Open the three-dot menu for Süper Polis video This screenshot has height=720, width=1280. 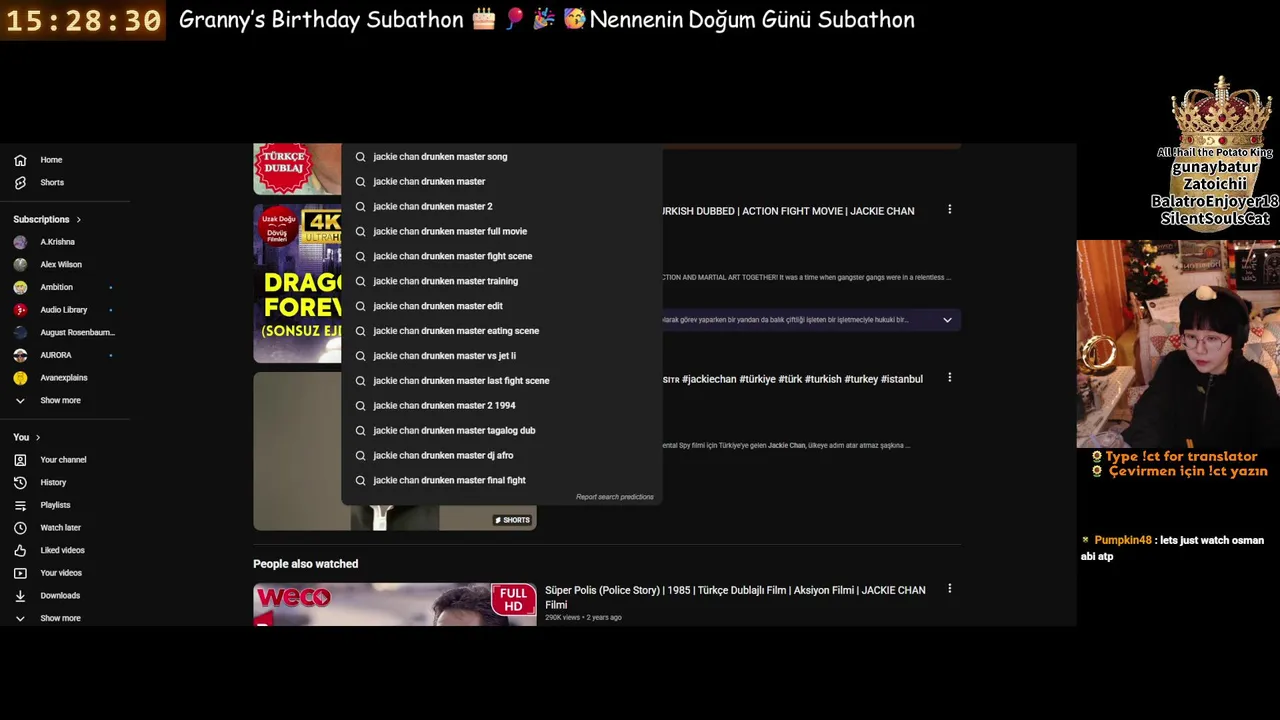pos(949,589)
